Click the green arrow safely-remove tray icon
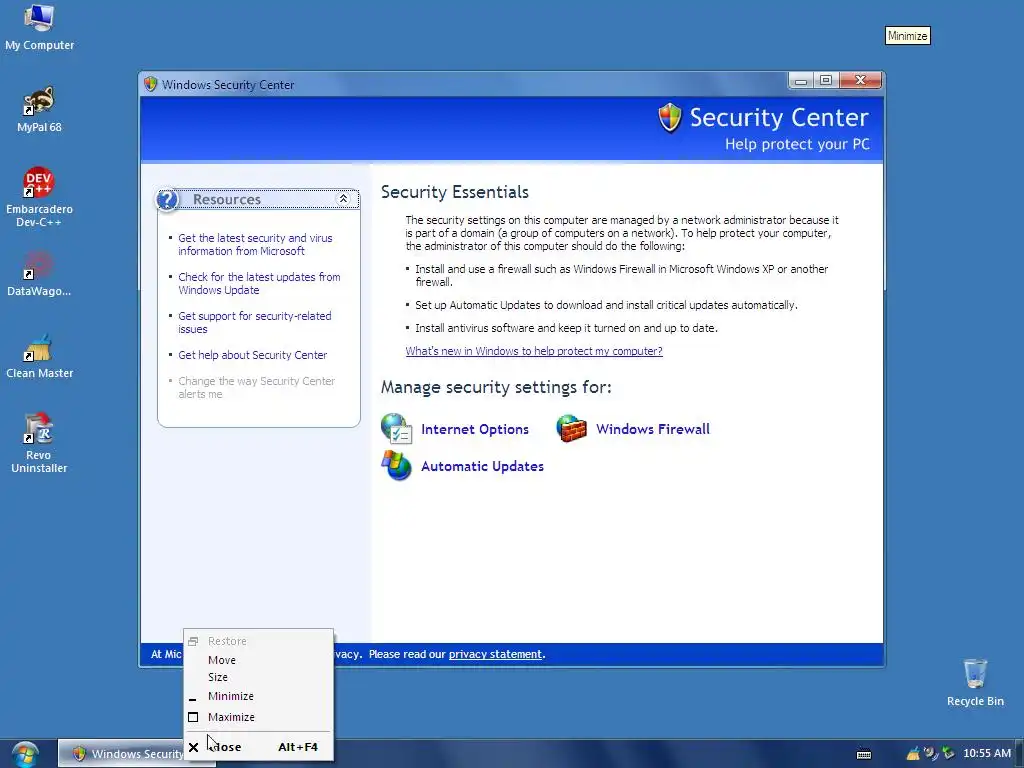 point(948,754)
